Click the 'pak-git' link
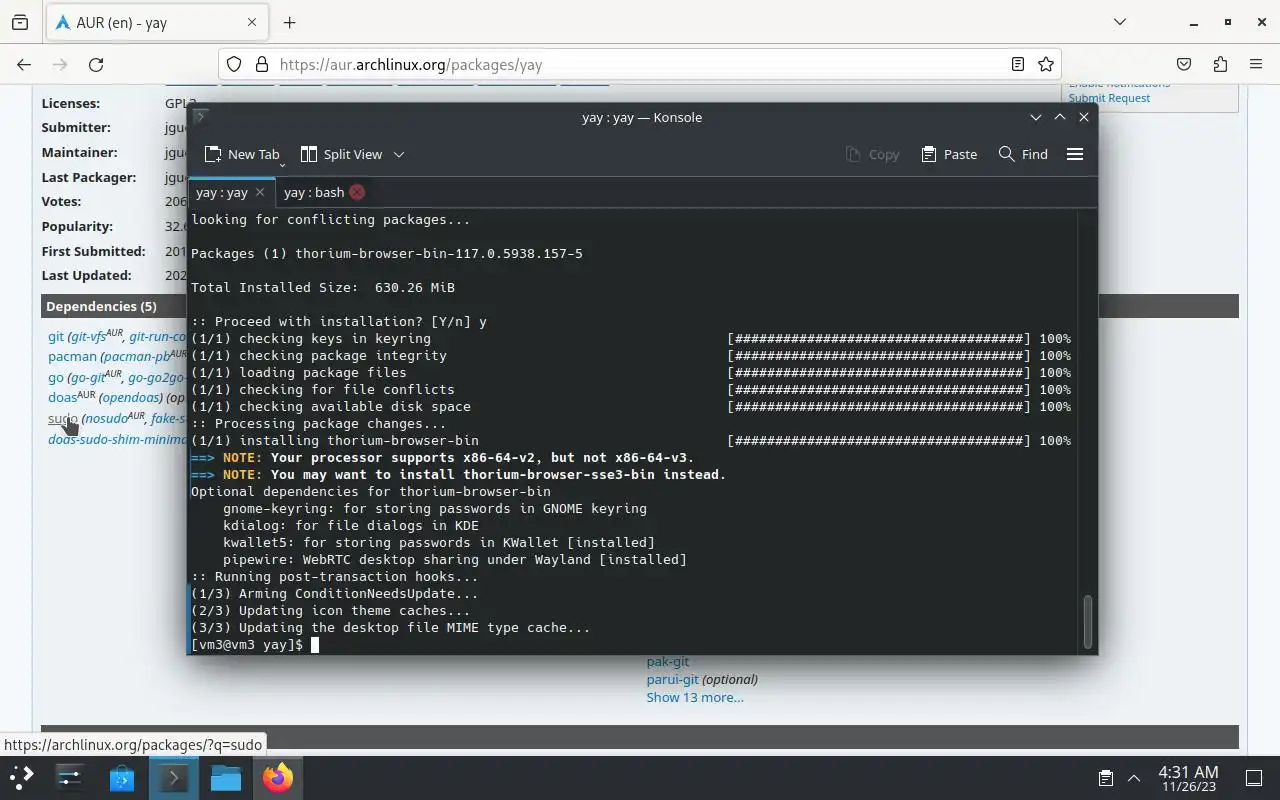 coord(667,661)
